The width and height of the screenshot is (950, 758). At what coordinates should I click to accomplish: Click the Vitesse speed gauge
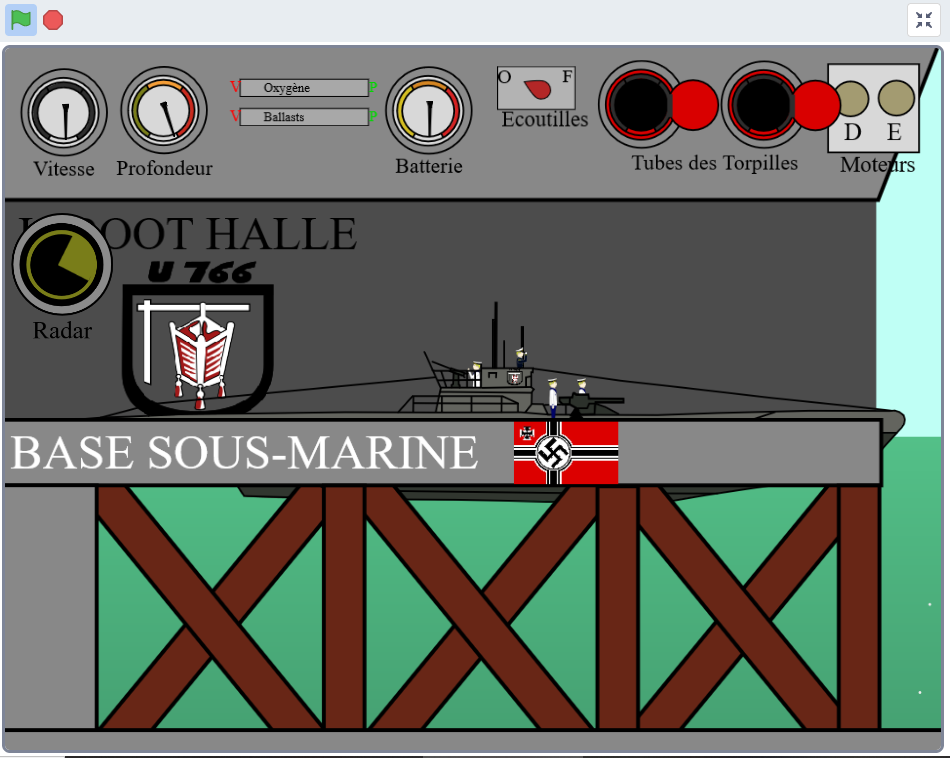[x=64, y=112]
